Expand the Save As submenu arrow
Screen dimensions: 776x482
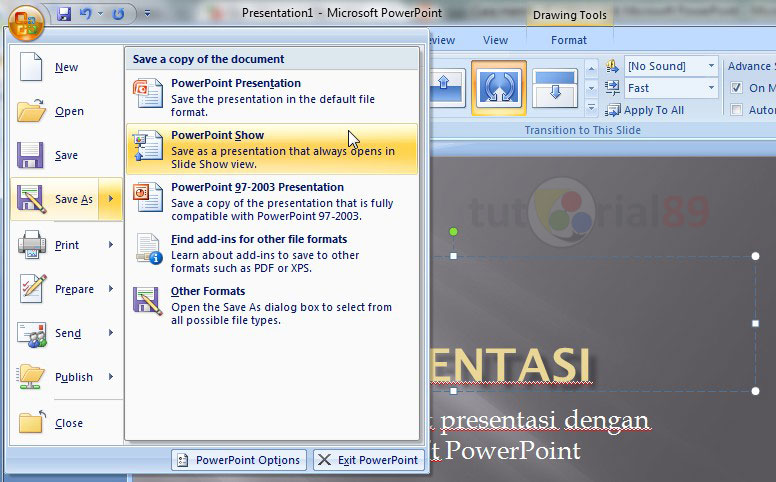point(110,199)
